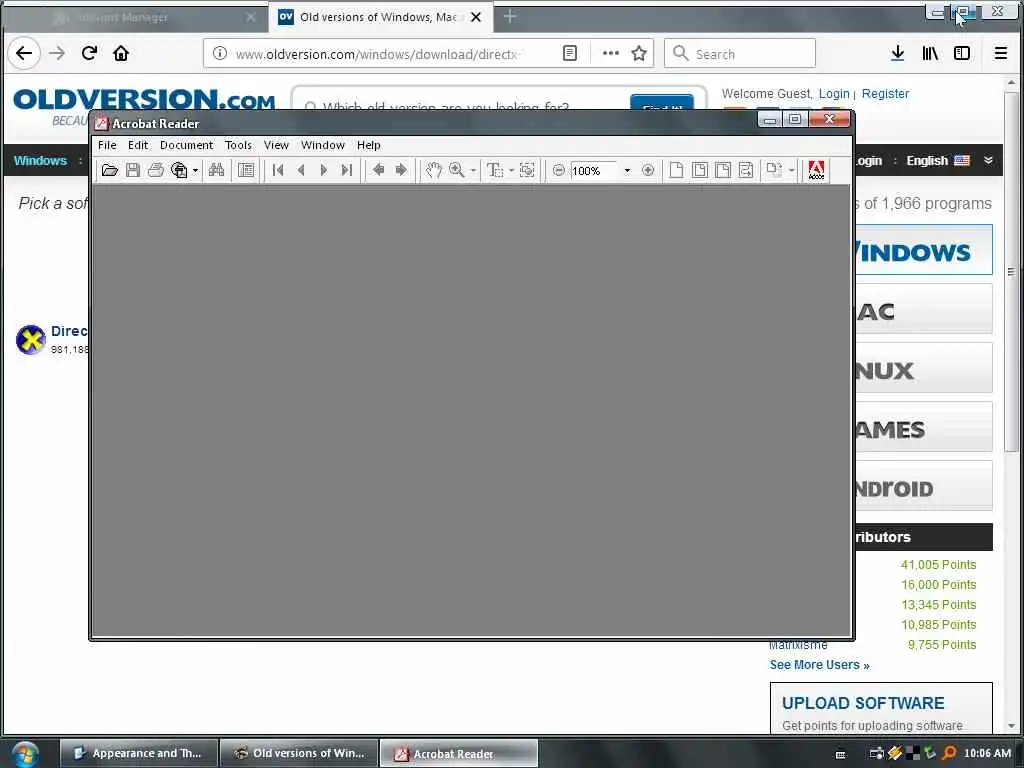Open a new Firefox tab with plus
Screen dimensions: 1024x768
tap(510, 17)
